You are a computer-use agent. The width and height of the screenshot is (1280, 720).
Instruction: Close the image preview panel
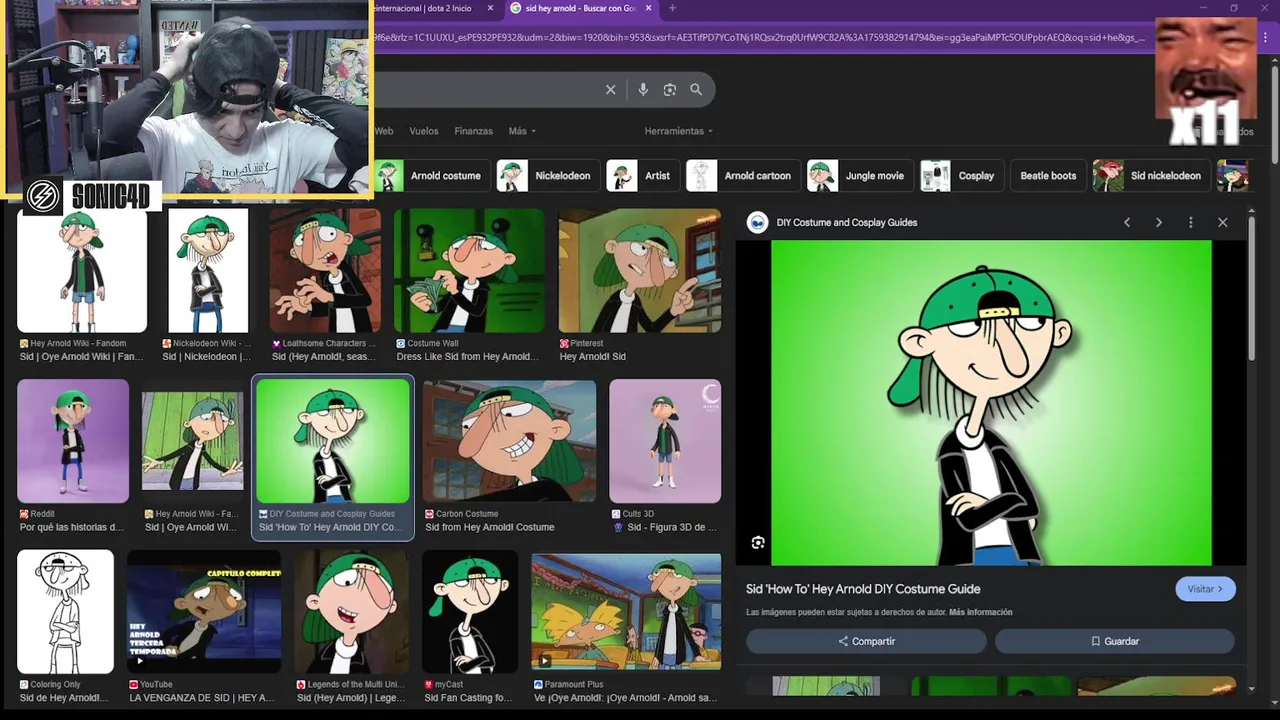point(1222,222)
